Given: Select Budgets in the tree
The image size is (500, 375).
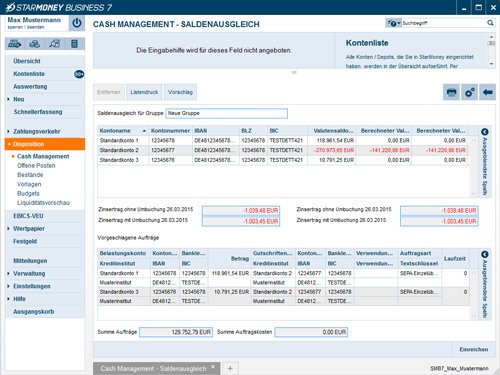Looking at the screenshot, I should pyautogui.click(x=28, y=193).
